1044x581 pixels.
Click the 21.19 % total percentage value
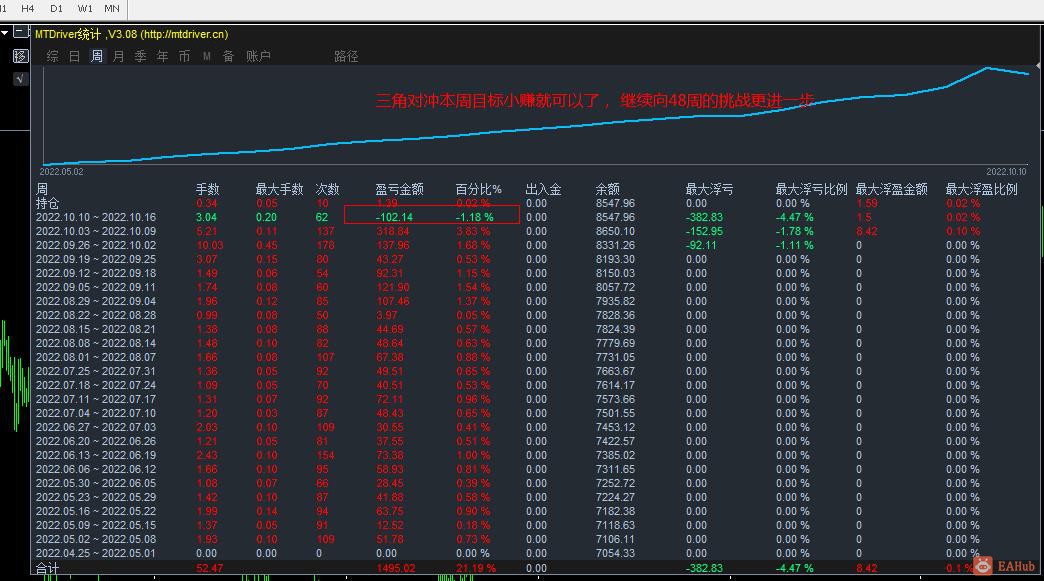point(476,568)
